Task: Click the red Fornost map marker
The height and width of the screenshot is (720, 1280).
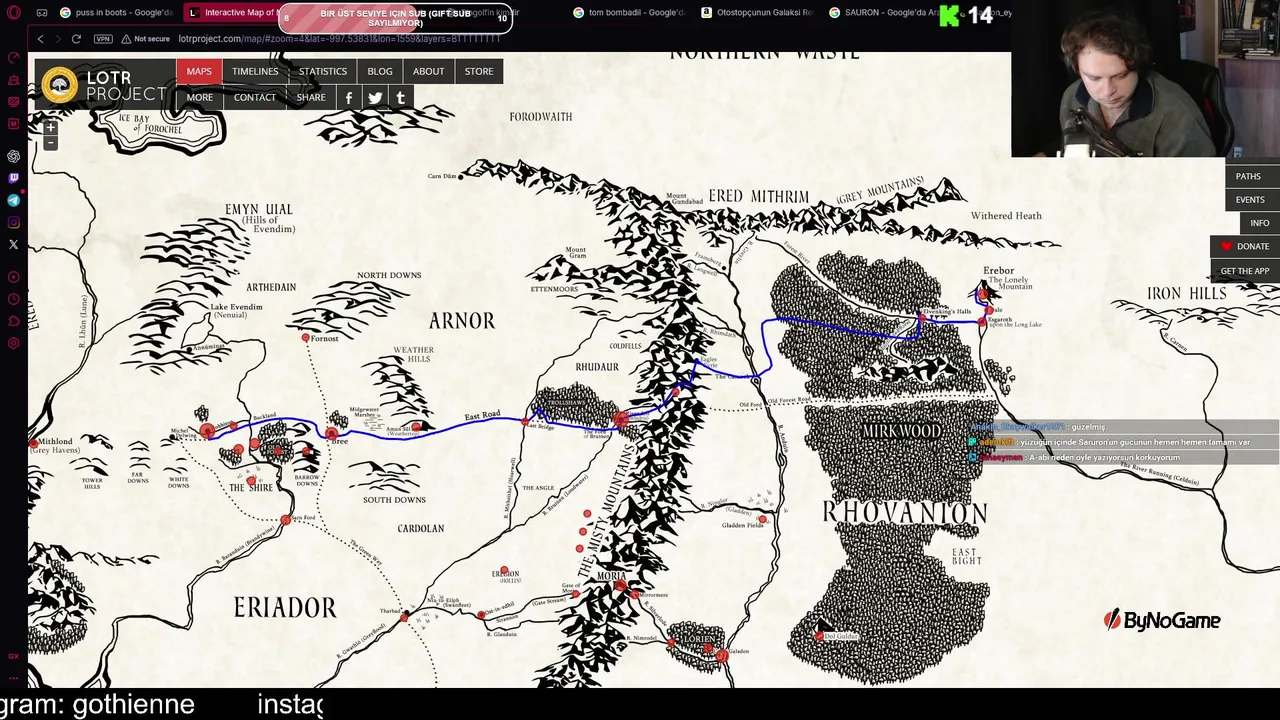Action: pyautogui.click(x=305, y=338)
